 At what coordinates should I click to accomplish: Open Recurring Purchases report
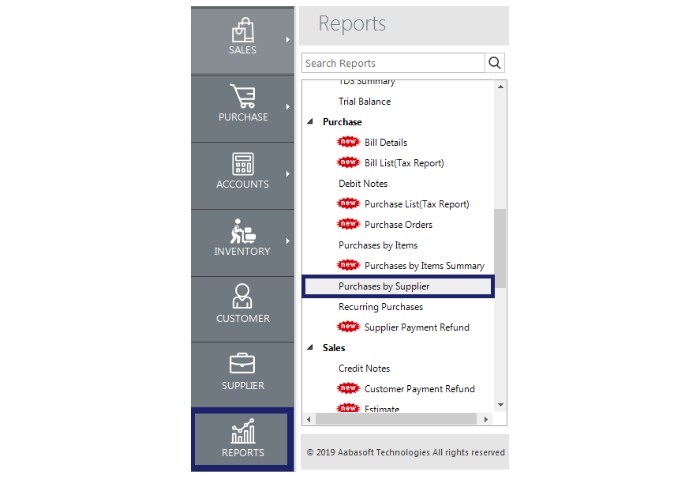(x=380, y=307)
